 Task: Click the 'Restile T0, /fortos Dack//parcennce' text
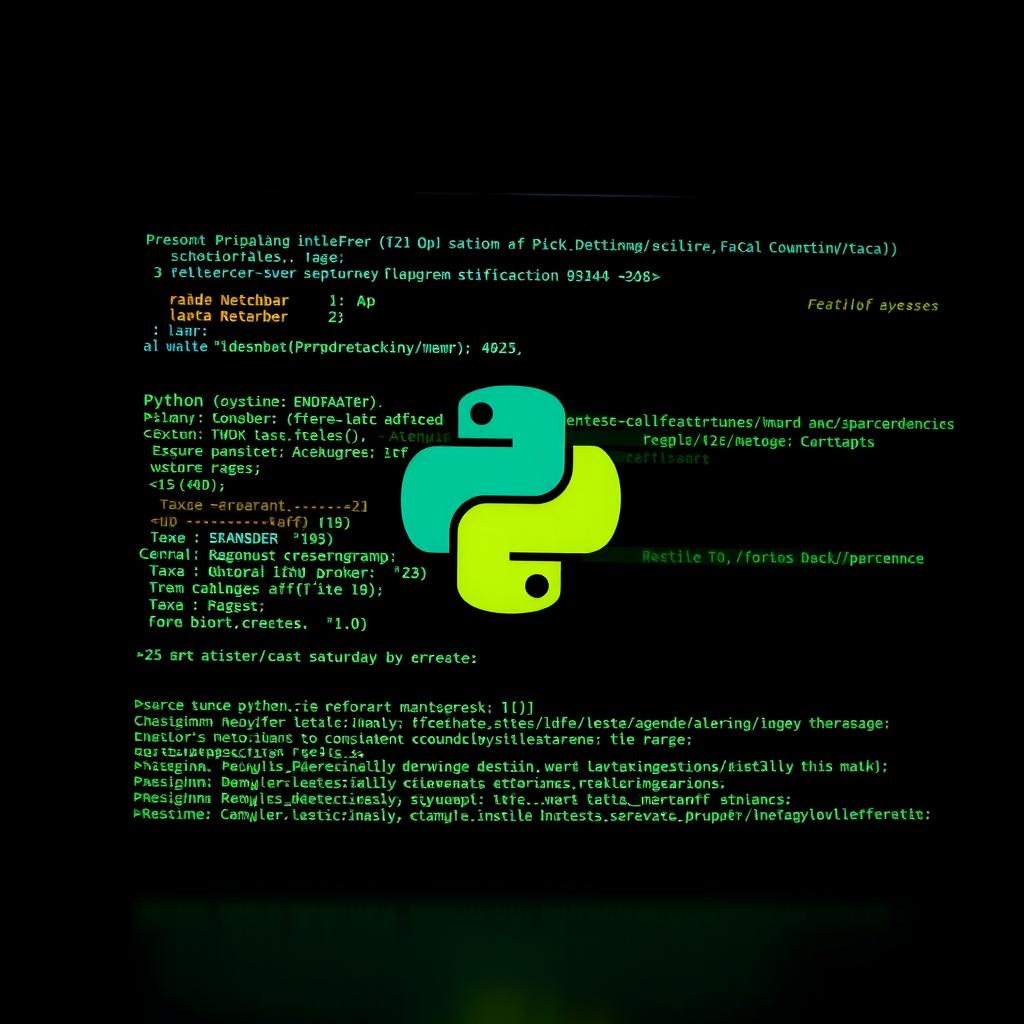point(782,557)
